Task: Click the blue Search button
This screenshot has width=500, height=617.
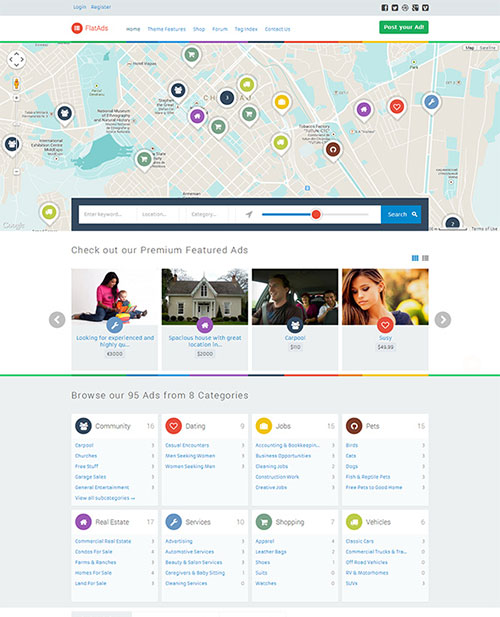Action: (401, 214)
